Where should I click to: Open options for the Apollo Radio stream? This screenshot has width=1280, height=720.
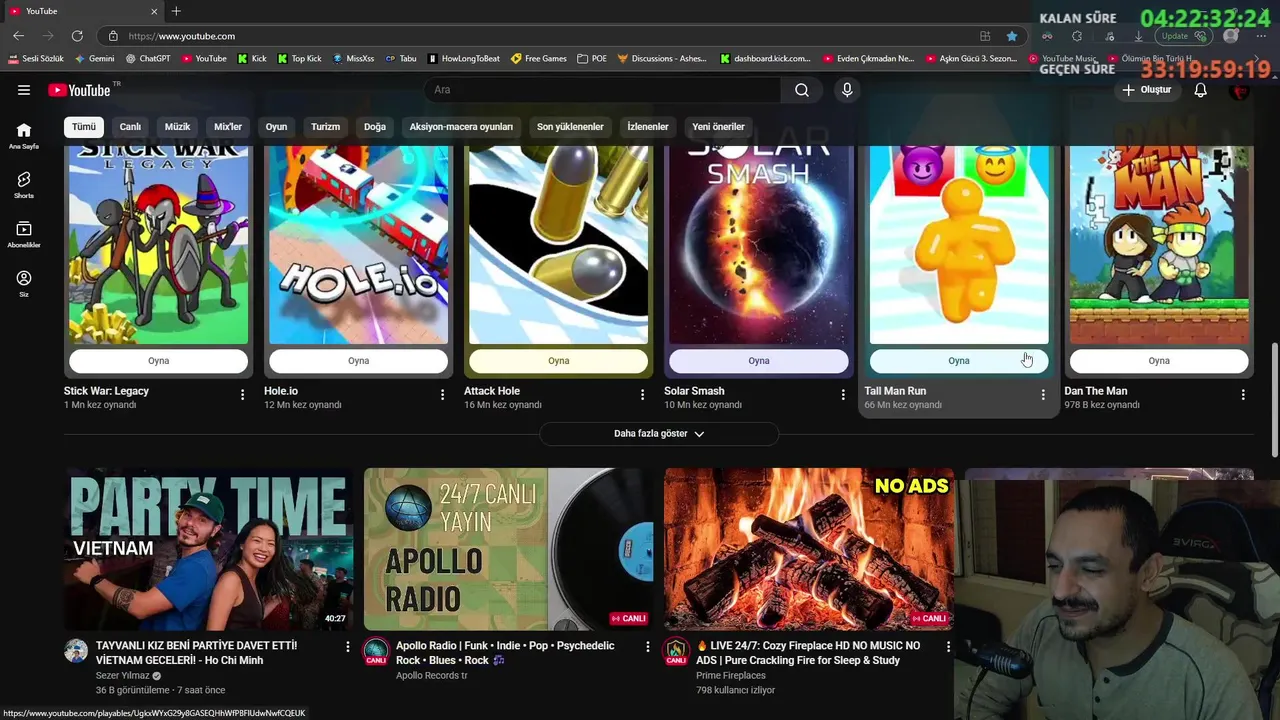648,647
